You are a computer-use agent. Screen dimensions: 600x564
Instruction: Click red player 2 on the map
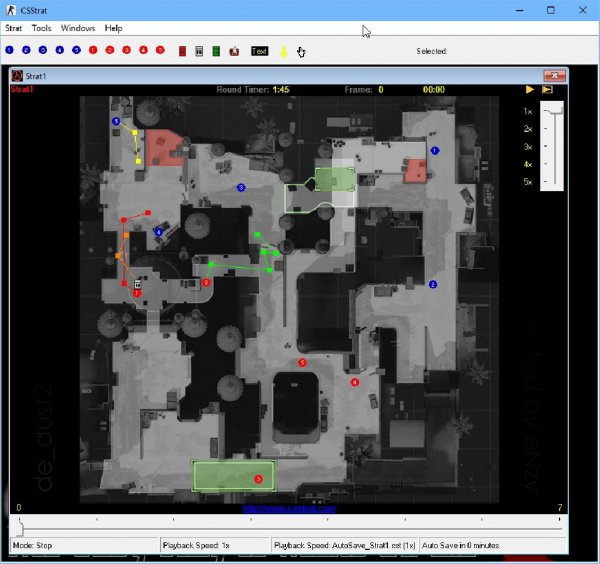206,282
